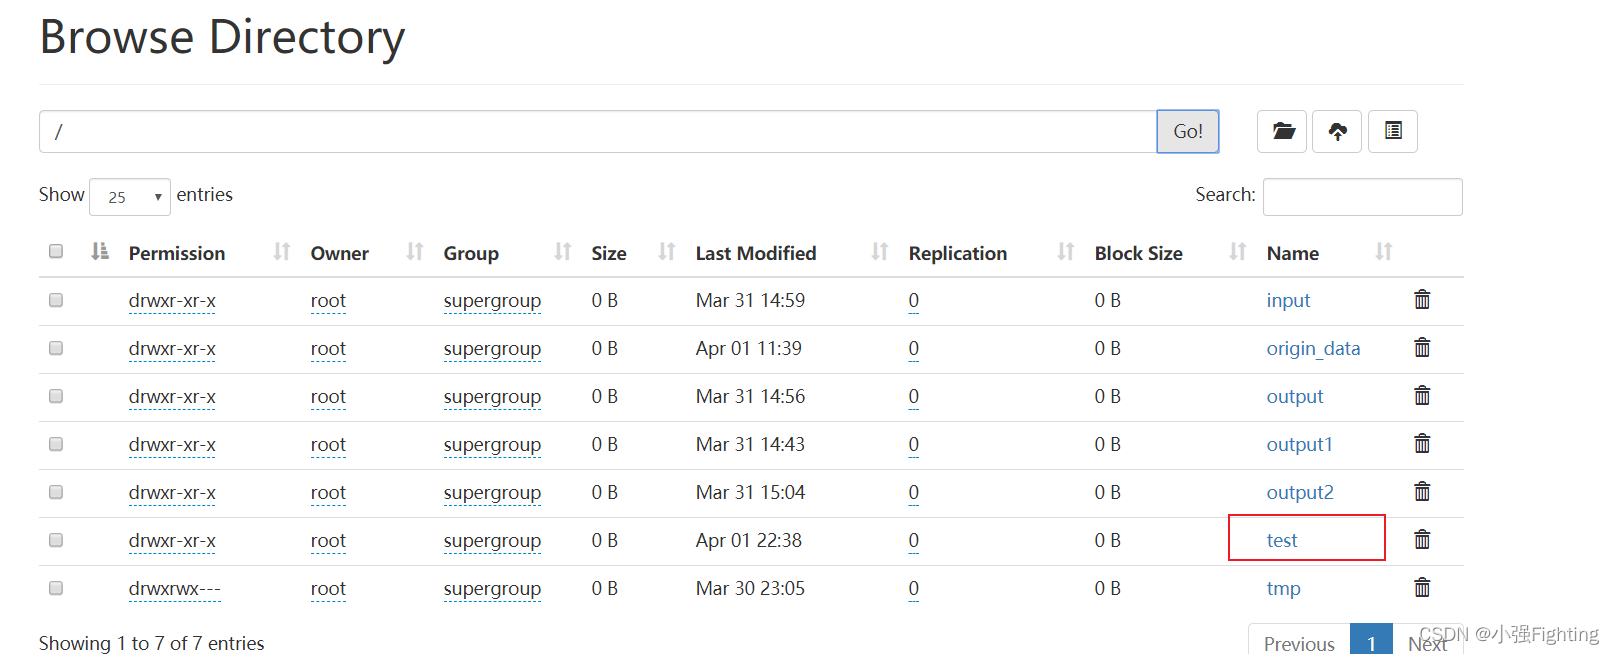Click the upload files cloud icon
Screen dimensions: 1614x654
point(1337,131)
